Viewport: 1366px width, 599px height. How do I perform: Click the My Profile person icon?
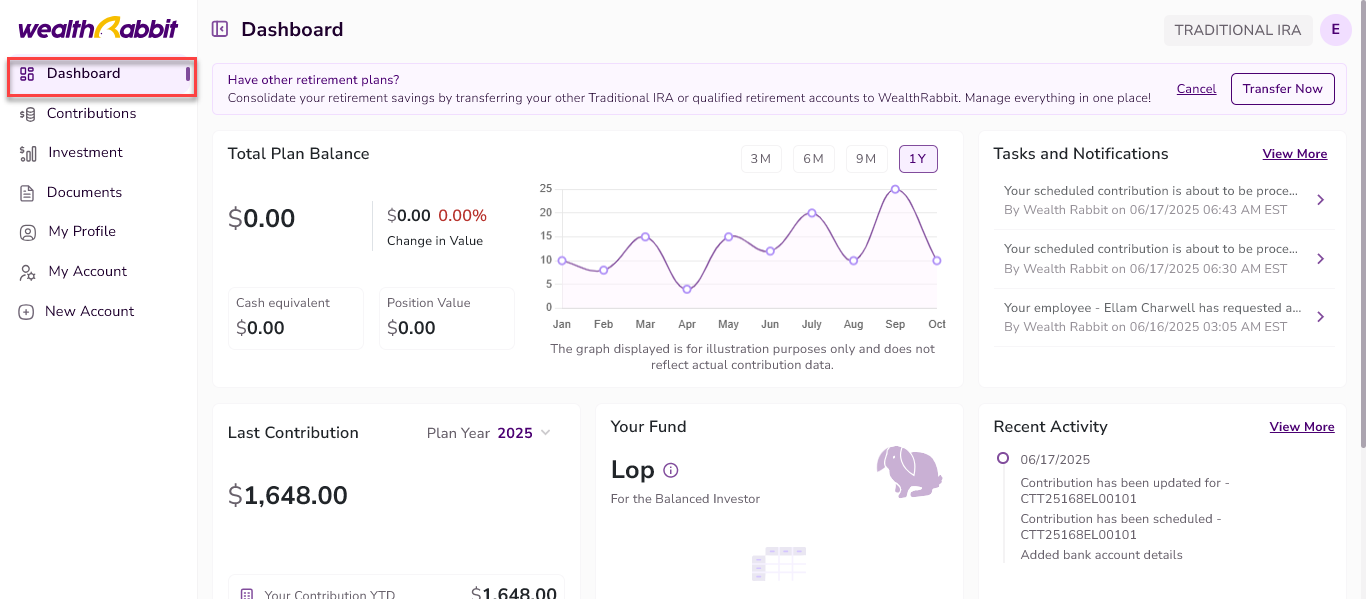click(27, 232)
